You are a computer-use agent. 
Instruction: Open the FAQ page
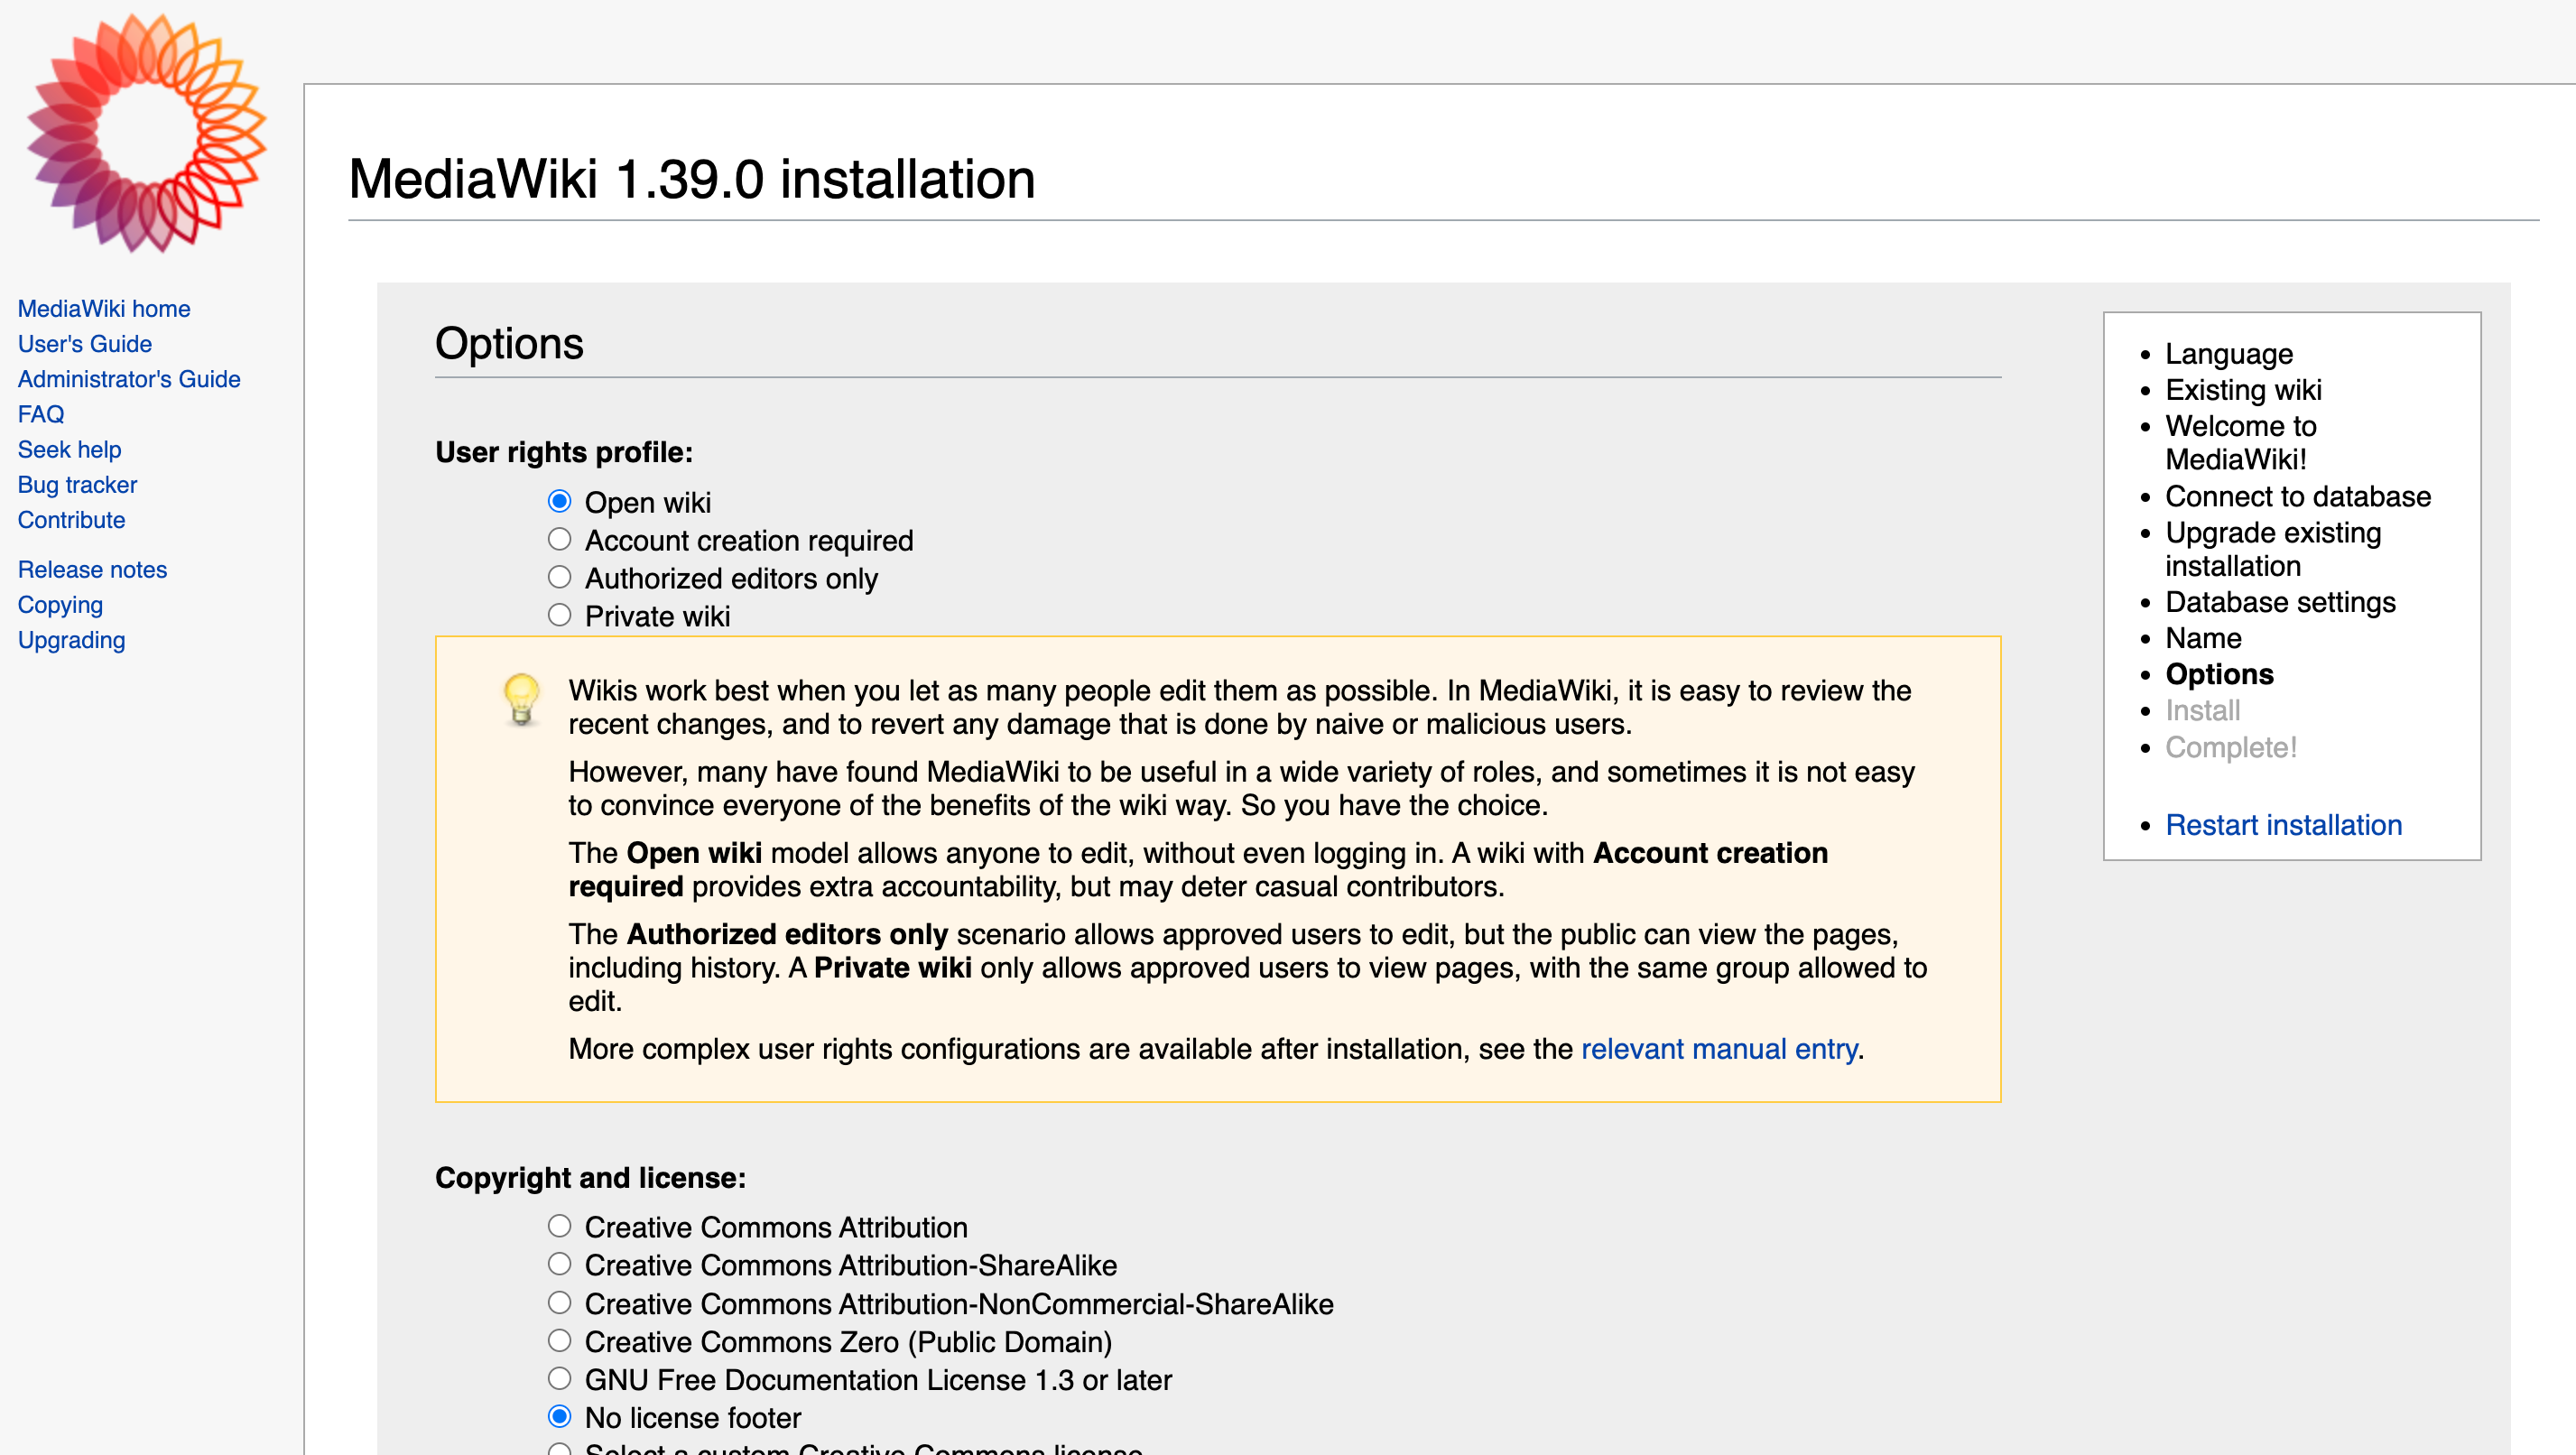[x=40, y=414]
